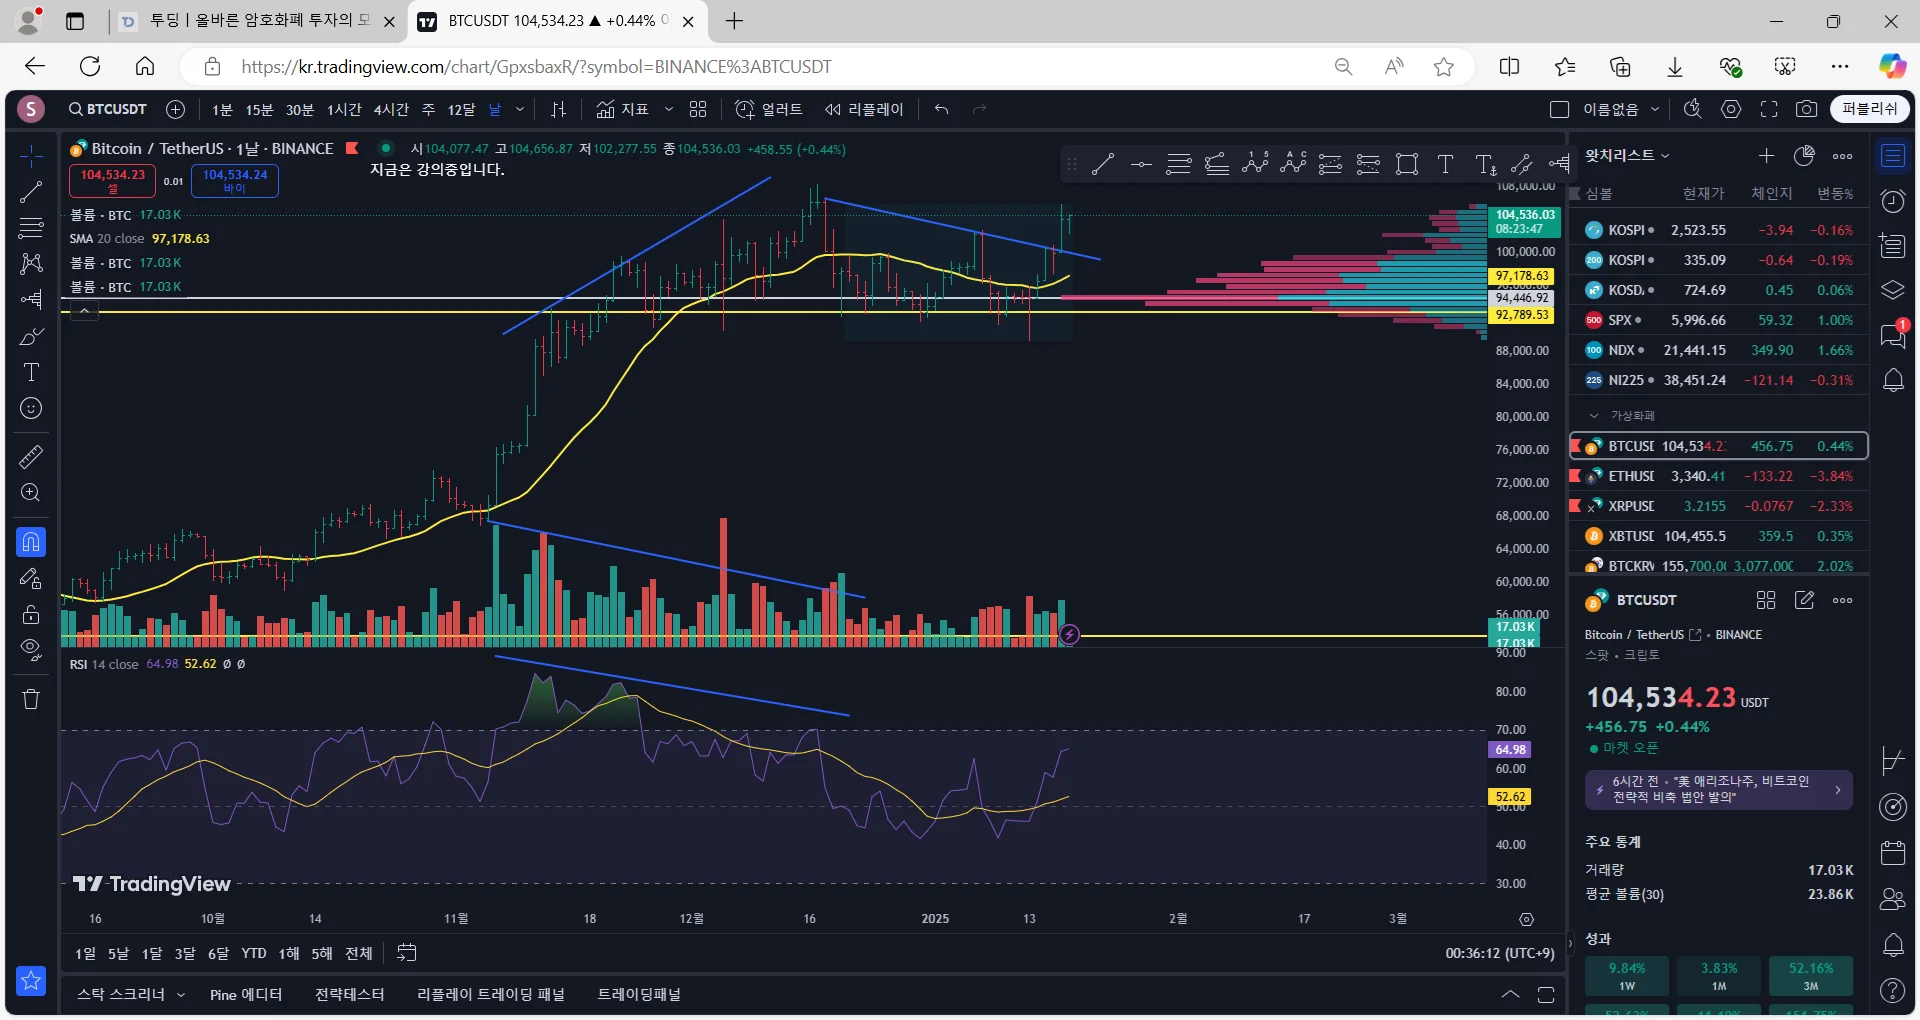Image resolution: width=1920 pixels, height=1020 pixels.
Task: Toggle stay in drawing mode
Action: tap(31, 578)
